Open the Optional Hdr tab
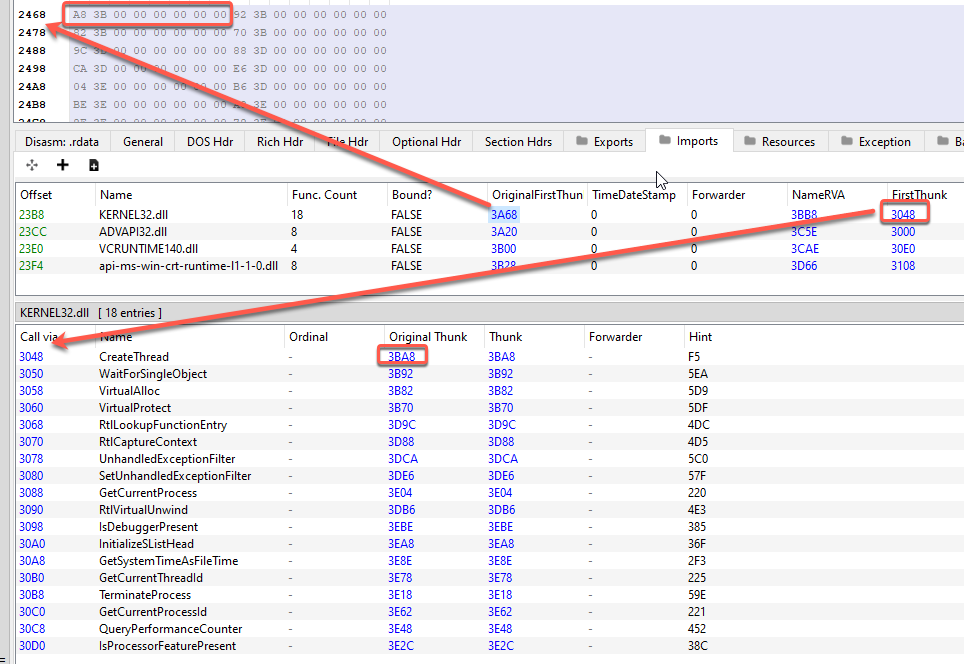 [x=425, y=141]
